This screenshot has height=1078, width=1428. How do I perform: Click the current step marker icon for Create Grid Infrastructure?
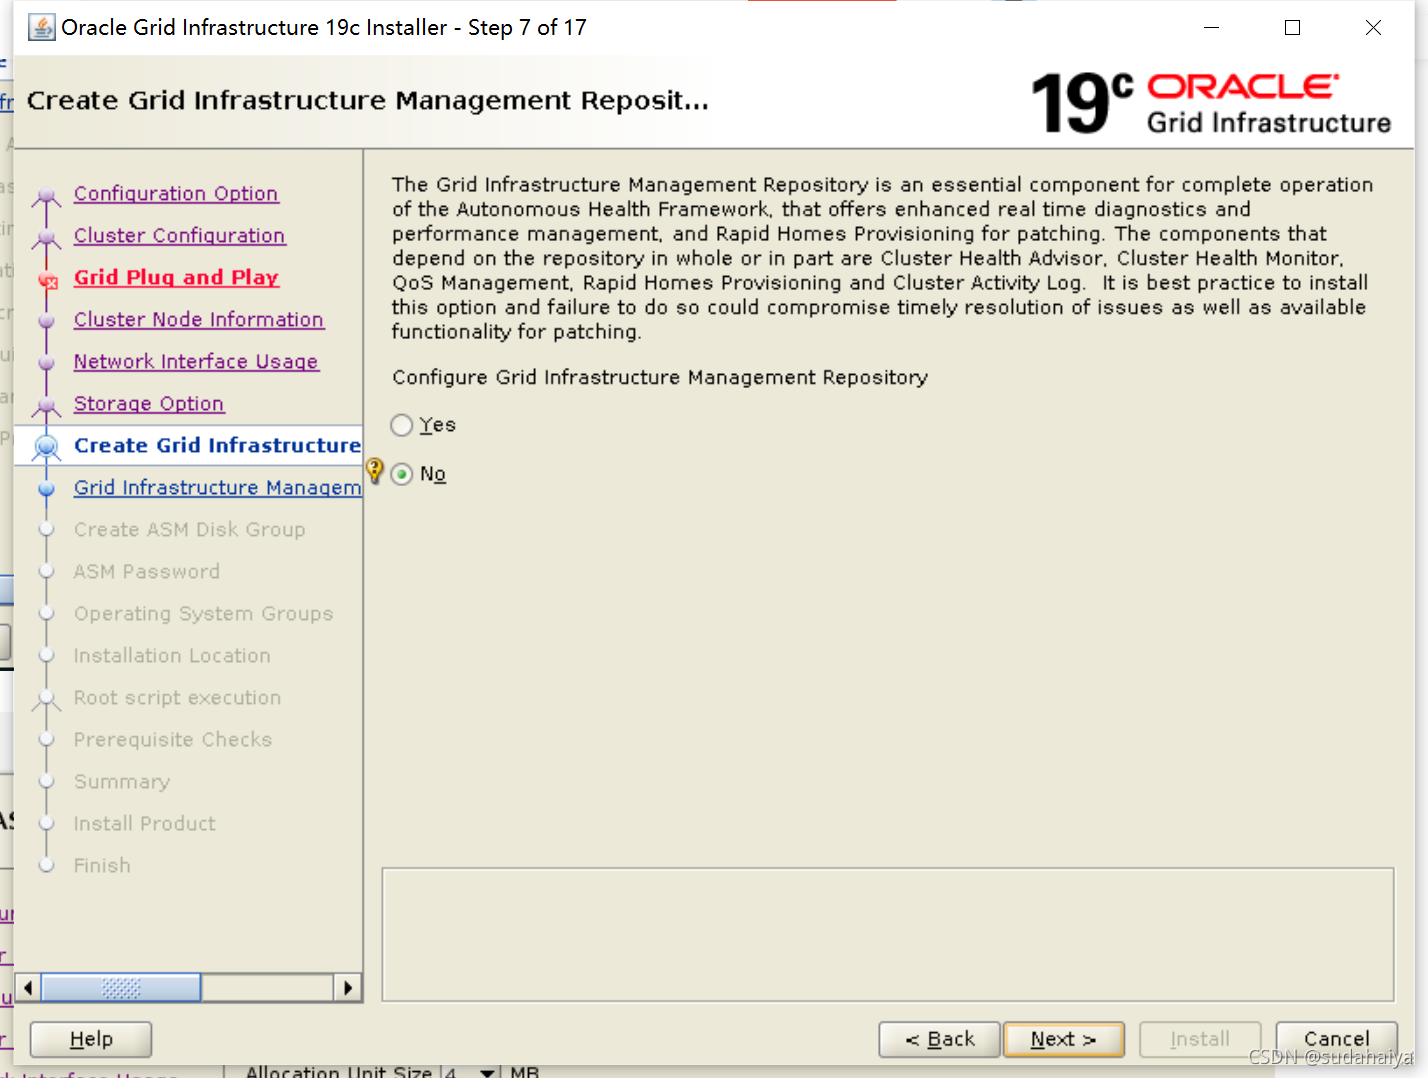[46, 447]
